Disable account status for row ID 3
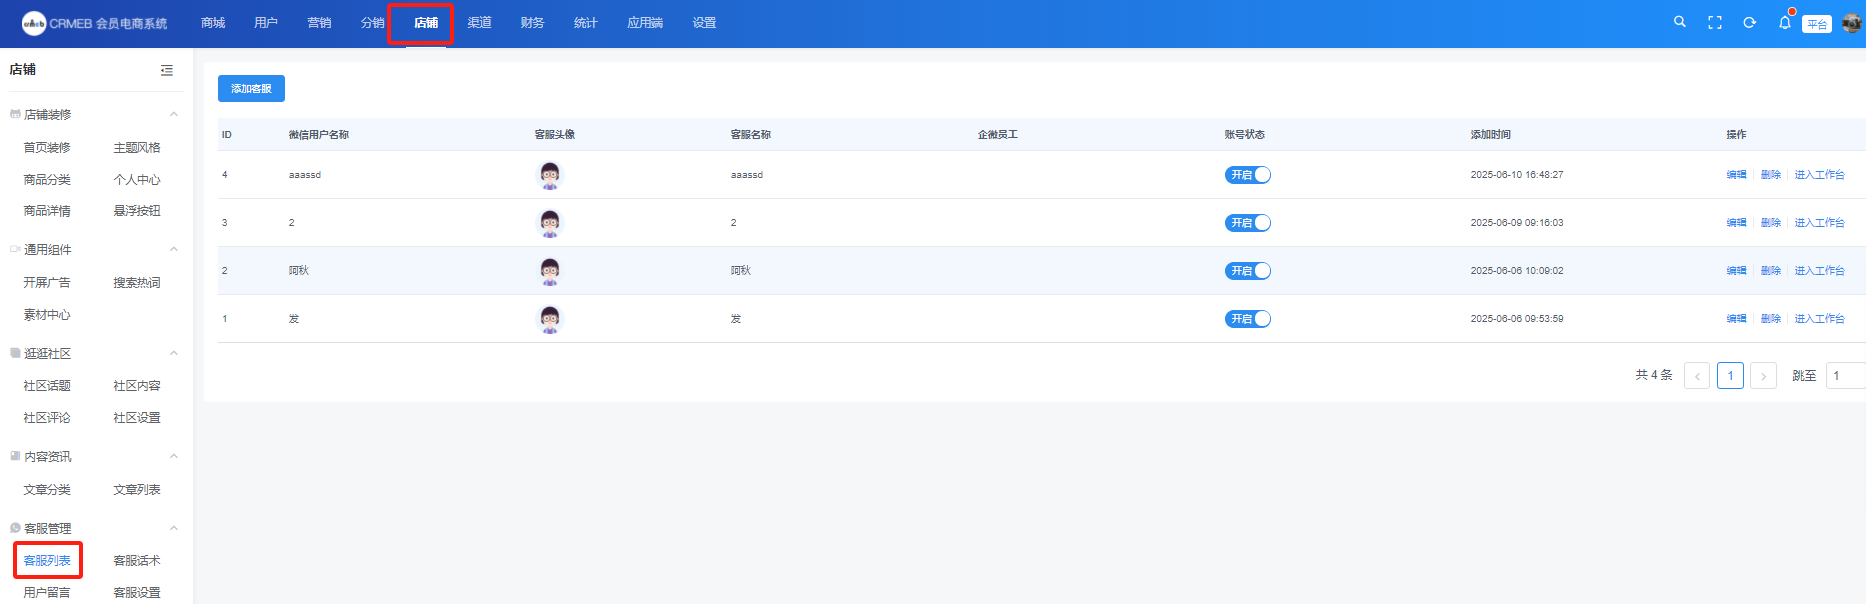This screenshot has width=1866, height=604. click(x=1247, y=223)
